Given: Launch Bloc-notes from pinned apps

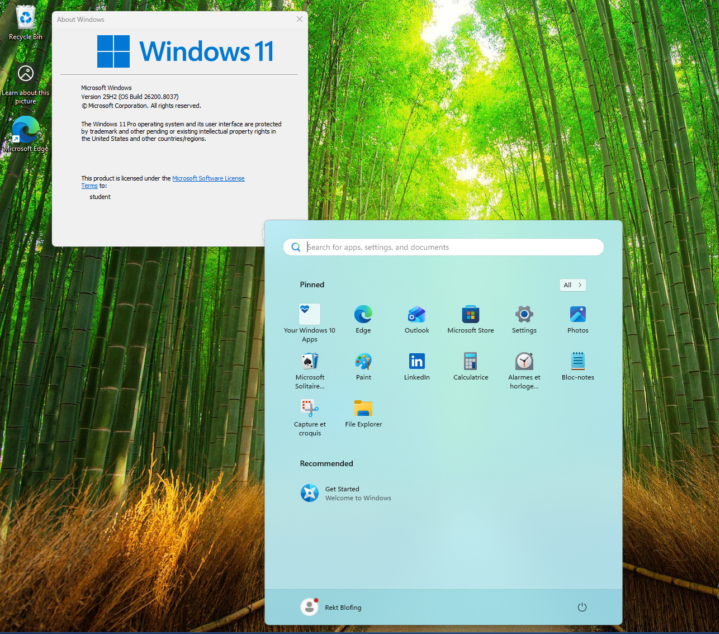Looking at the screenshot, I should (x=578, y=366).
